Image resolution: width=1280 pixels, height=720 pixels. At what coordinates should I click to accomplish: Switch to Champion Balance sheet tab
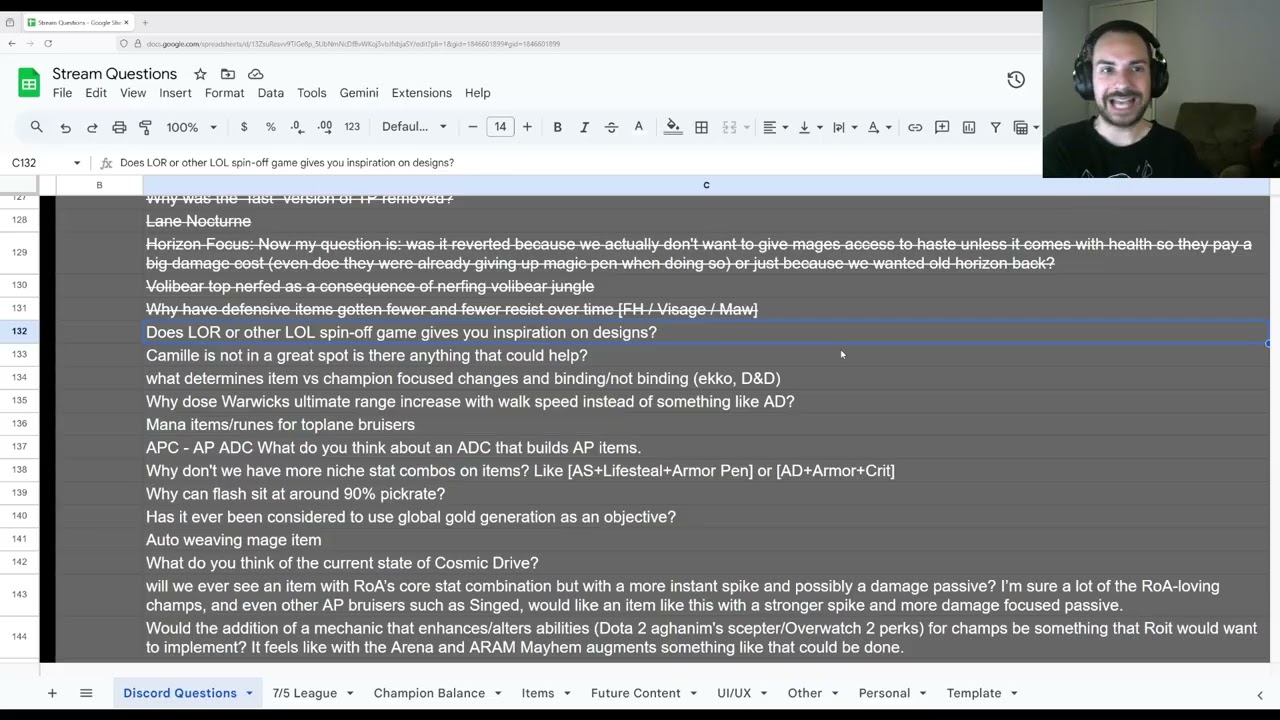(429, 693)
